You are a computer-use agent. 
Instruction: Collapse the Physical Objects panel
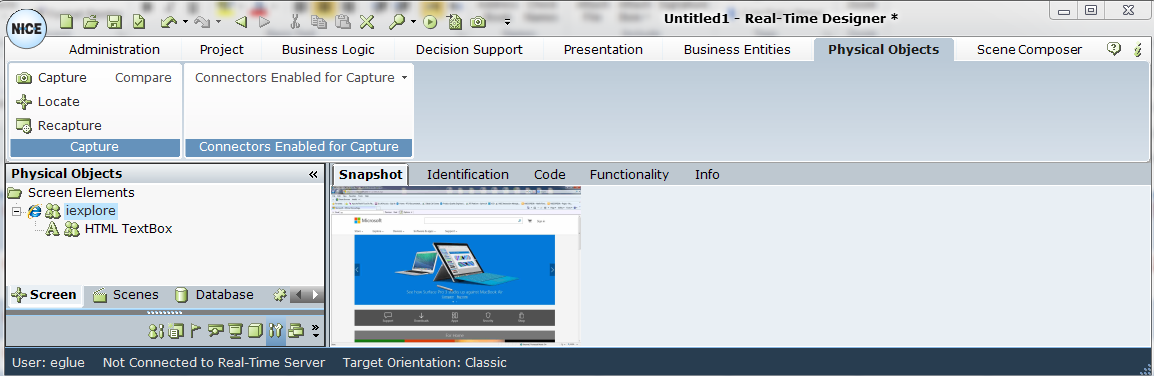point(313,174)
